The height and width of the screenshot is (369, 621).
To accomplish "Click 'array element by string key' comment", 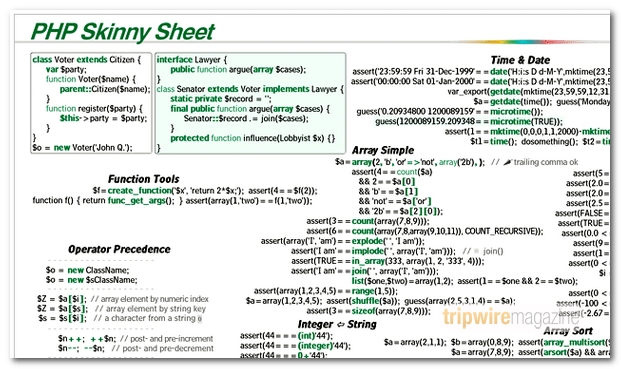I will [150, 309].
